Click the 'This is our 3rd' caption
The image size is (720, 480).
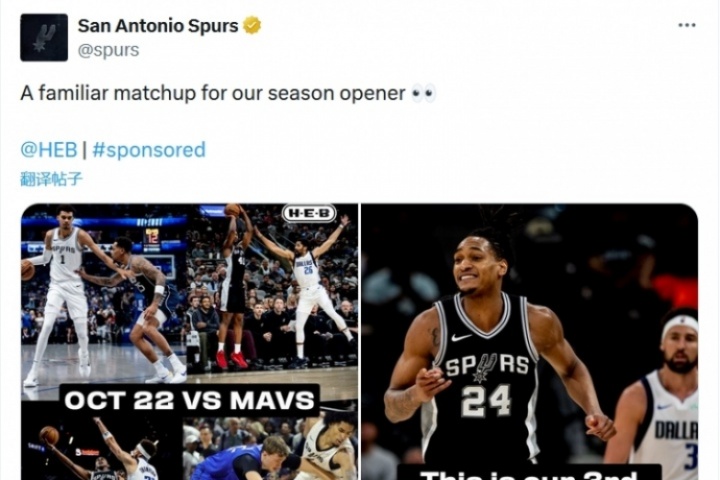(529, 473)
